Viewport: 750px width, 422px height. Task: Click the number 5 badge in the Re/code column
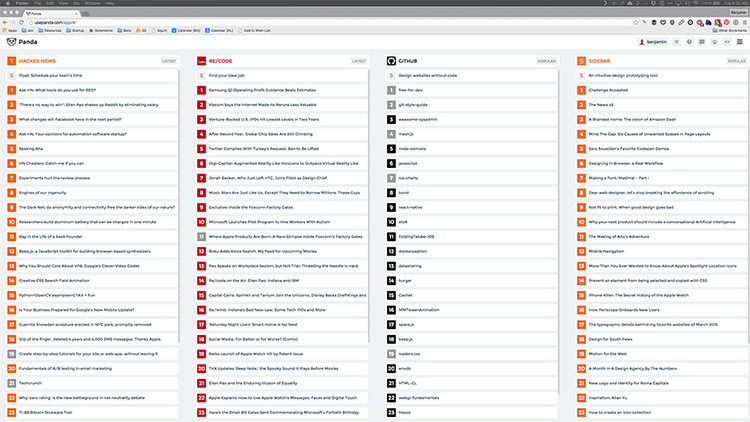tap(201, 148)
